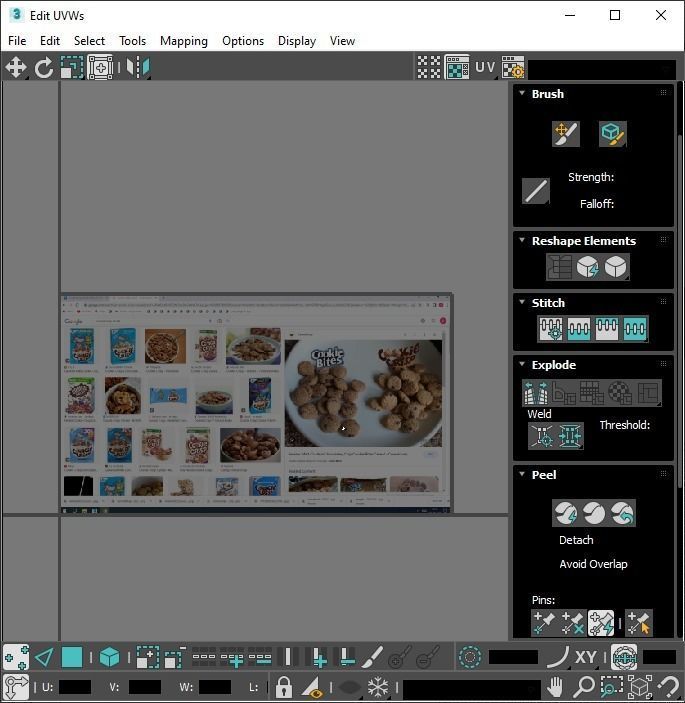Enable Vertex sub-object mode
The width and height of the screenshot is (685, 703).
pos(16,657)
